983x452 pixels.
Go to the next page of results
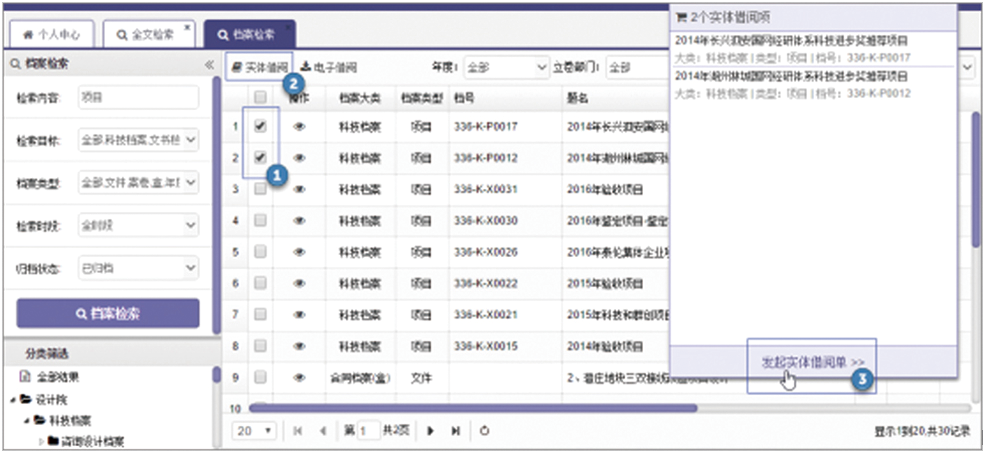431,430
